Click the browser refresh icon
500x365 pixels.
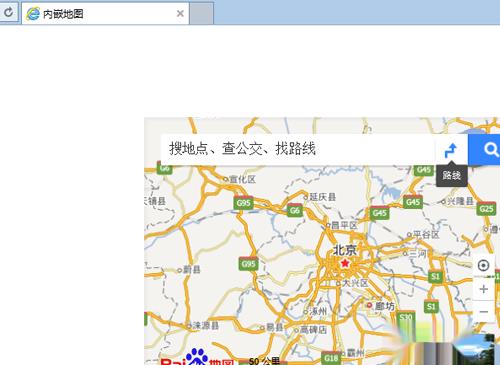(x=8, y=12)
